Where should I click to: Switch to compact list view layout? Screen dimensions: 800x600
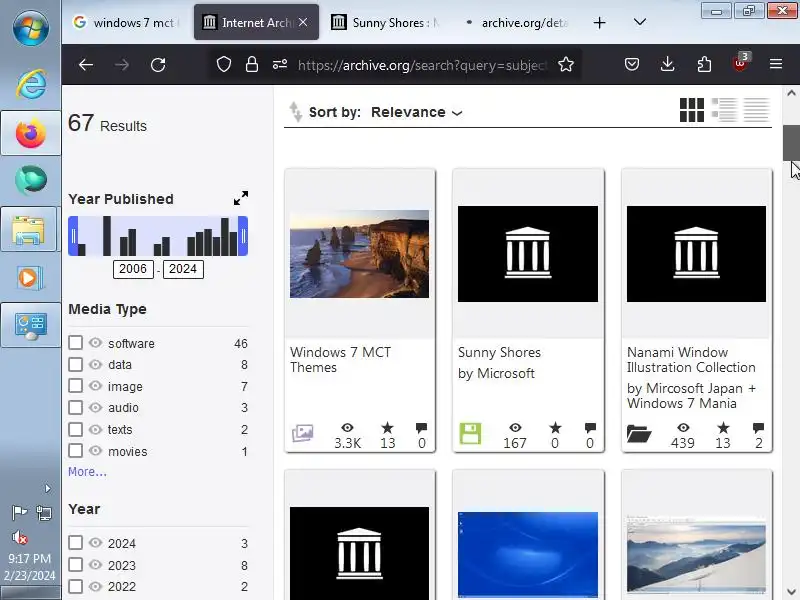coord(756,110)
